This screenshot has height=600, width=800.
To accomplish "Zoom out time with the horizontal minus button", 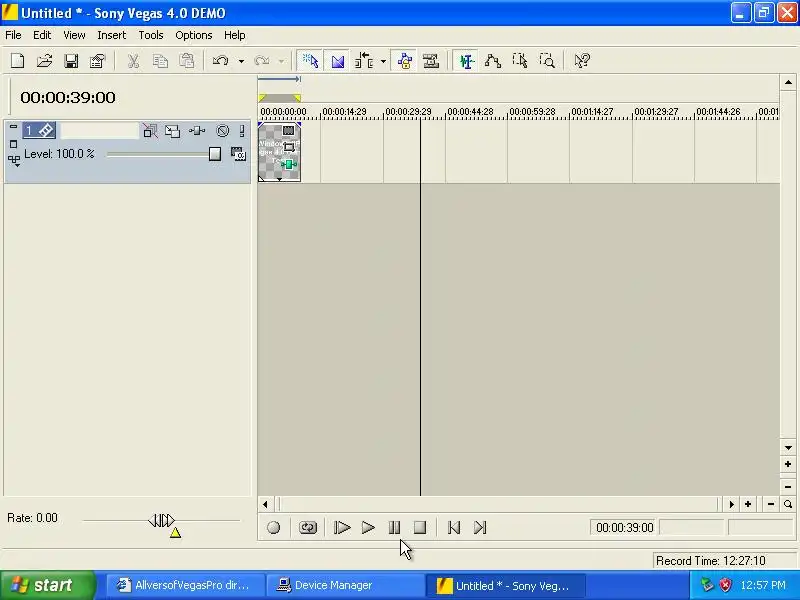I will [771, 504].
